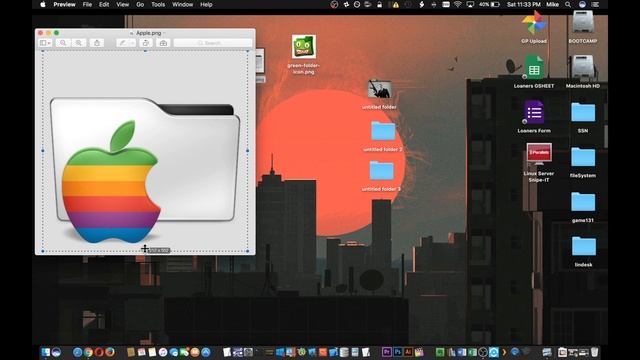The height and width of the screenshot is (360, 640).
Task: Click the zoom in magnifier in Preview
Action: pos(78,43)
